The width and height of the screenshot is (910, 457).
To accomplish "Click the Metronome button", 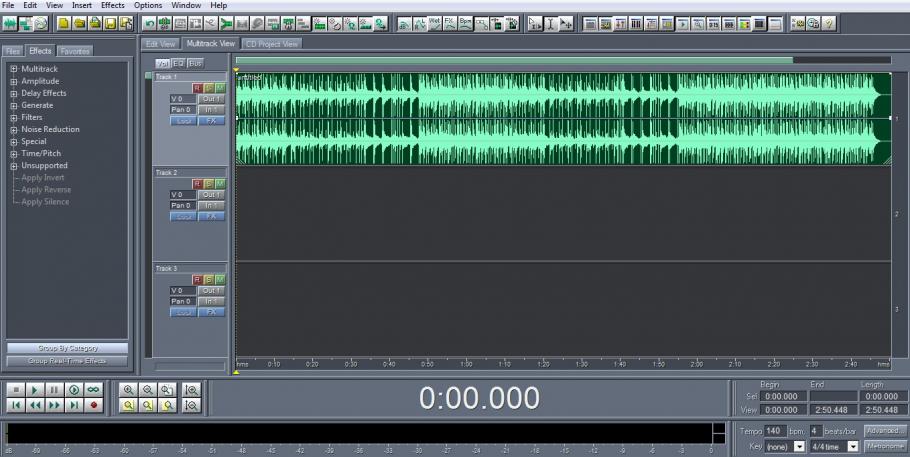I will tap(885, 445).
